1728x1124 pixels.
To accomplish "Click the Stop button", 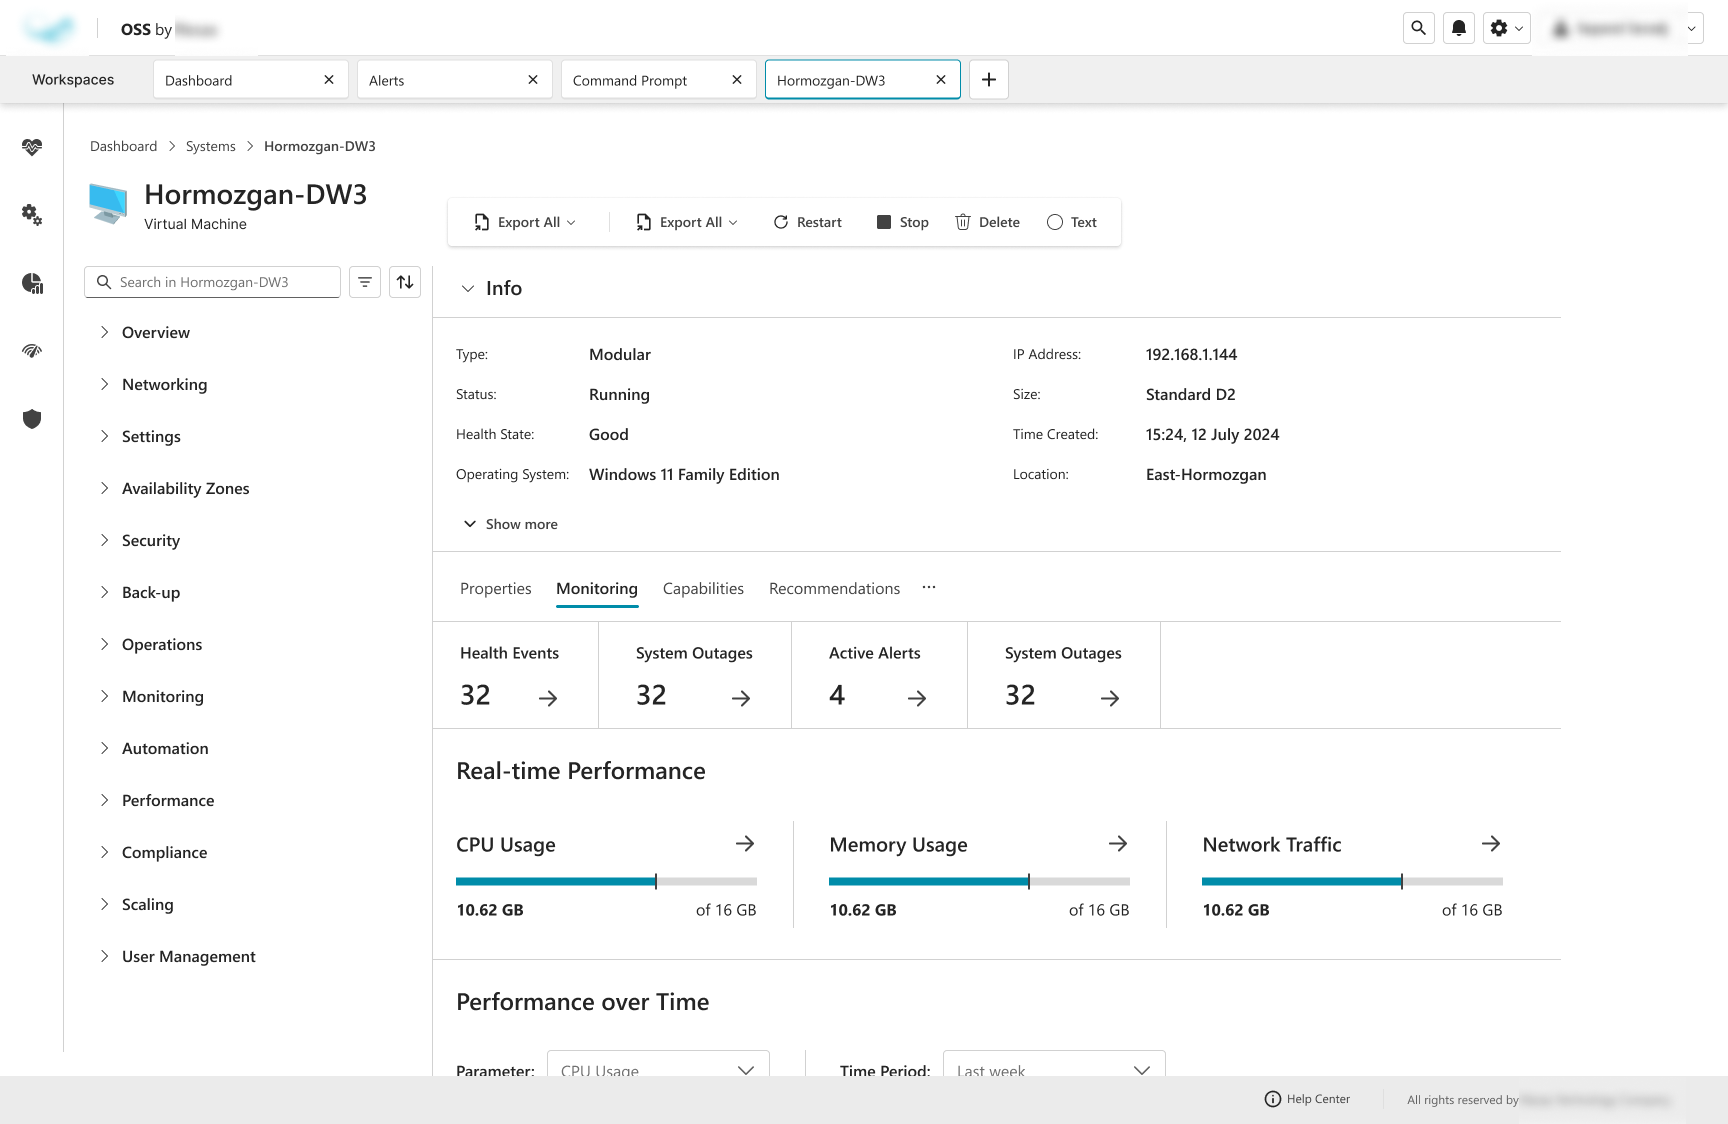I will click(902, 222).
